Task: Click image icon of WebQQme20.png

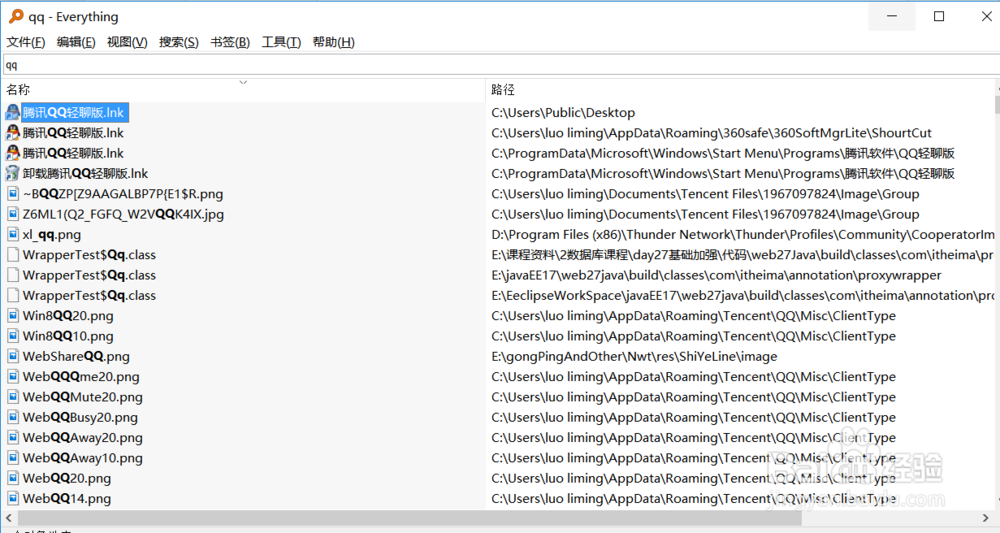Action: [13, 377]
